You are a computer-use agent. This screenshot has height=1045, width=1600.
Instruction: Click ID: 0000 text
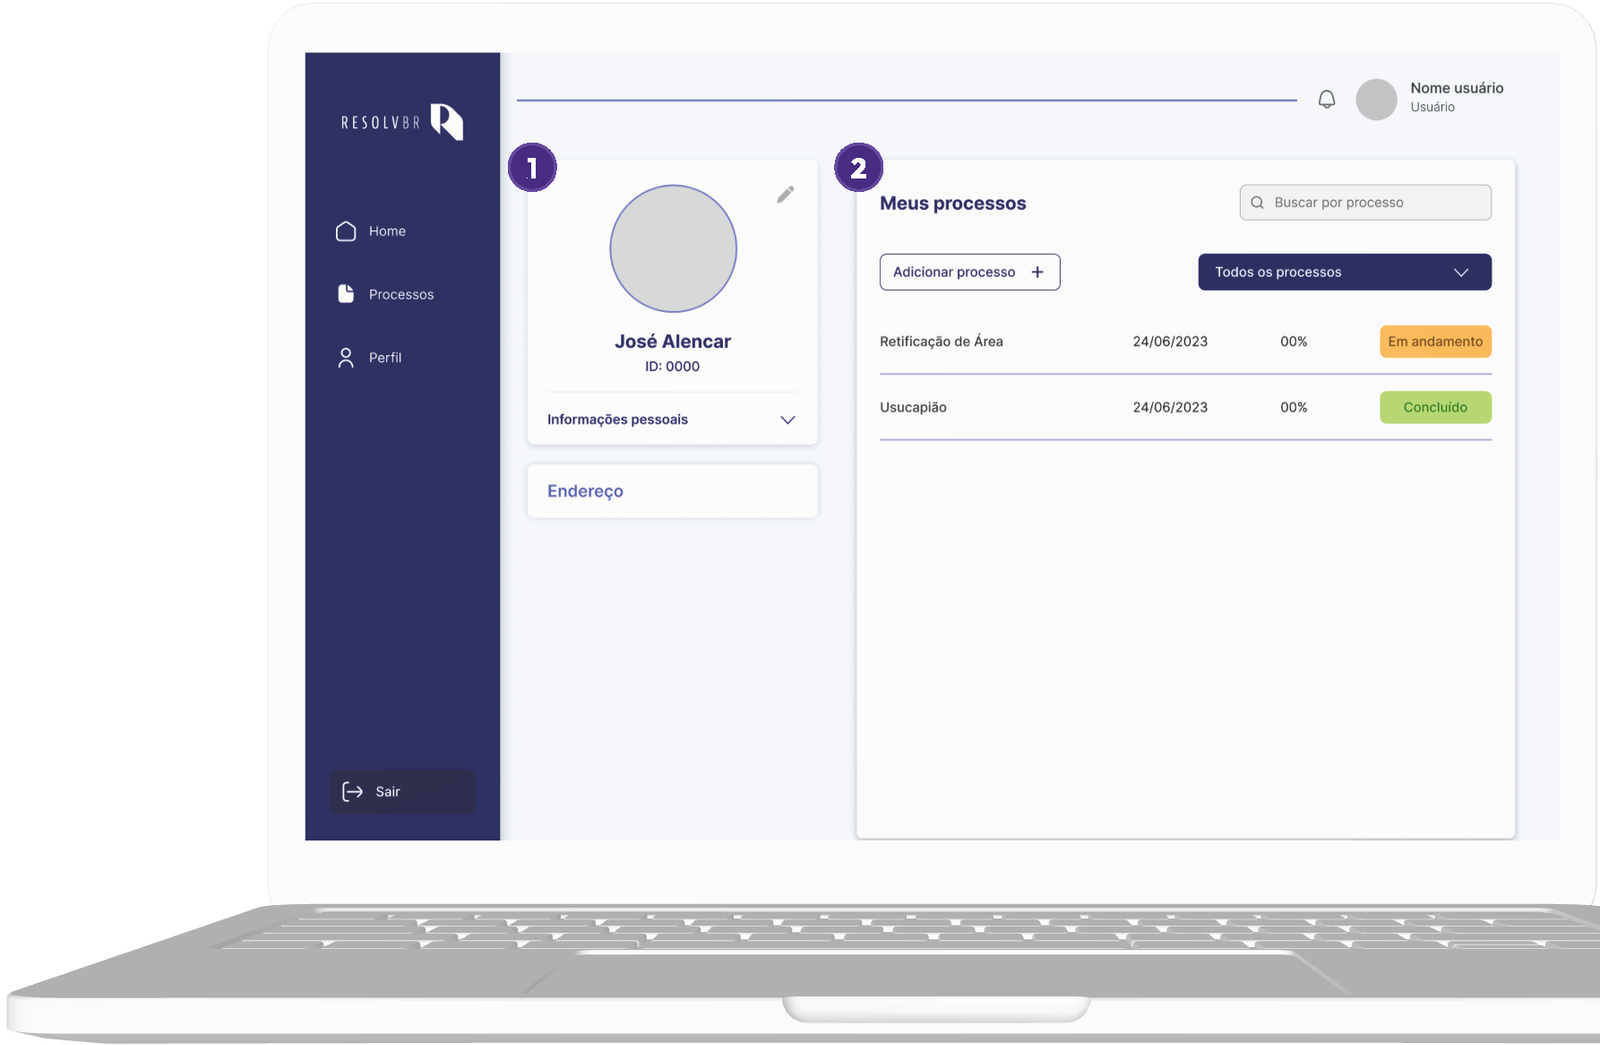(x=672, y=366)
